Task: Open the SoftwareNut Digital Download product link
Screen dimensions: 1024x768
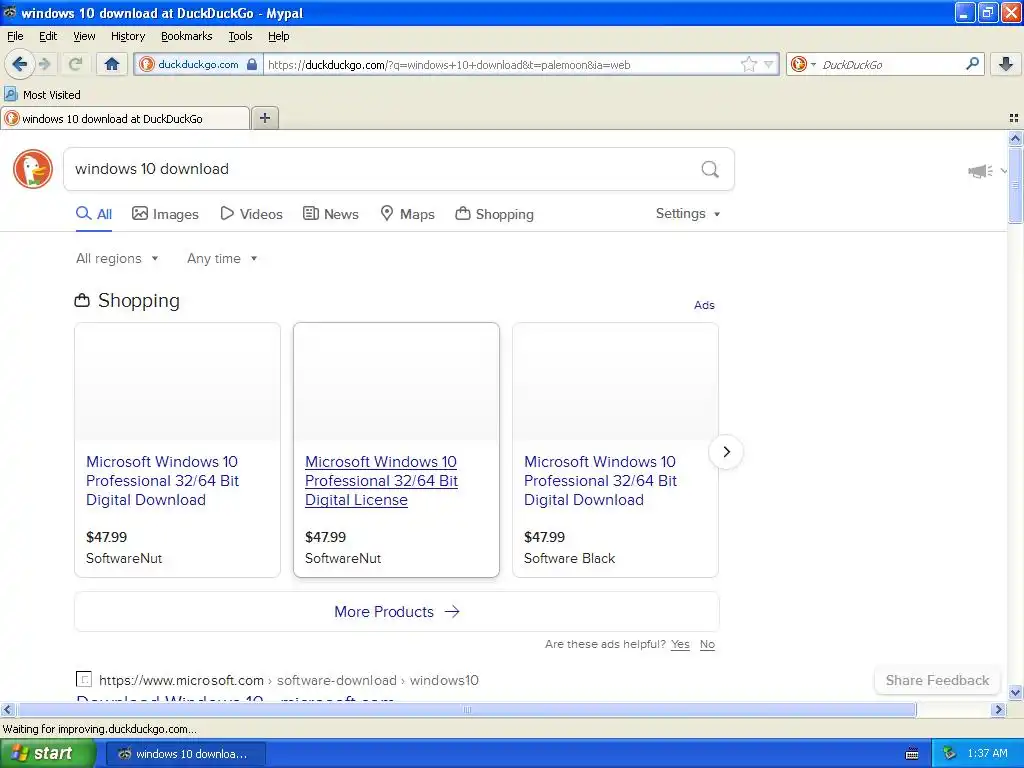Action: tap(163, 481)
